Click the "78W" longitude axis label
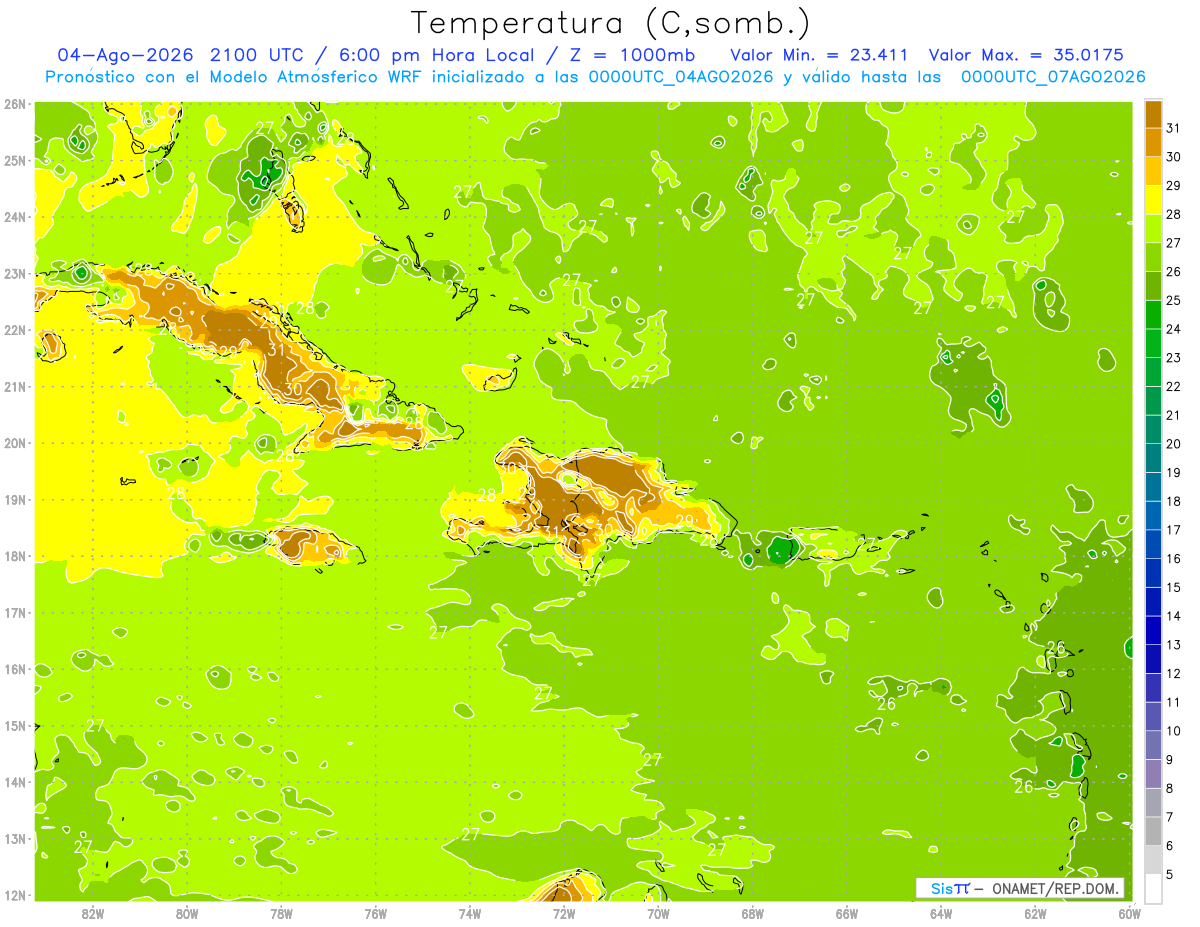1200x927 pixels. (x=281, y=913)
